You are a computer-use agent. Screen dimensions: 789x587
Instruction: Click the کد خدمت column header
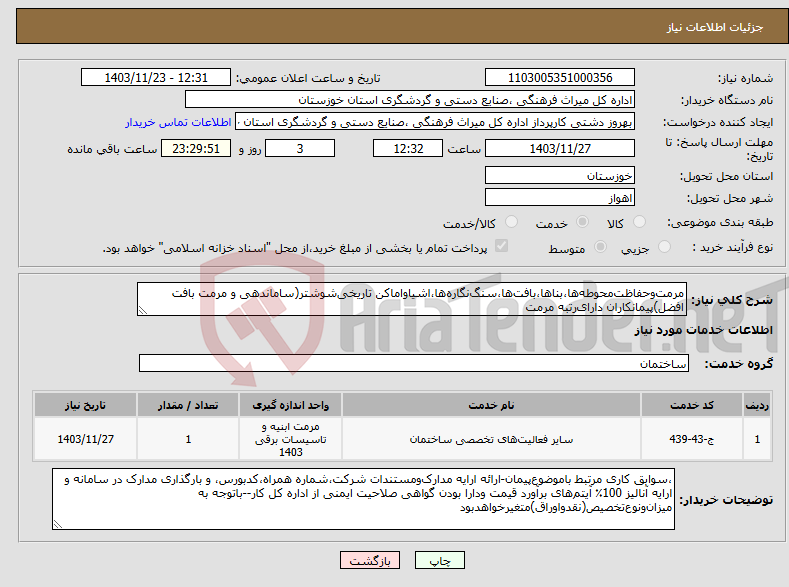[692, 405]
